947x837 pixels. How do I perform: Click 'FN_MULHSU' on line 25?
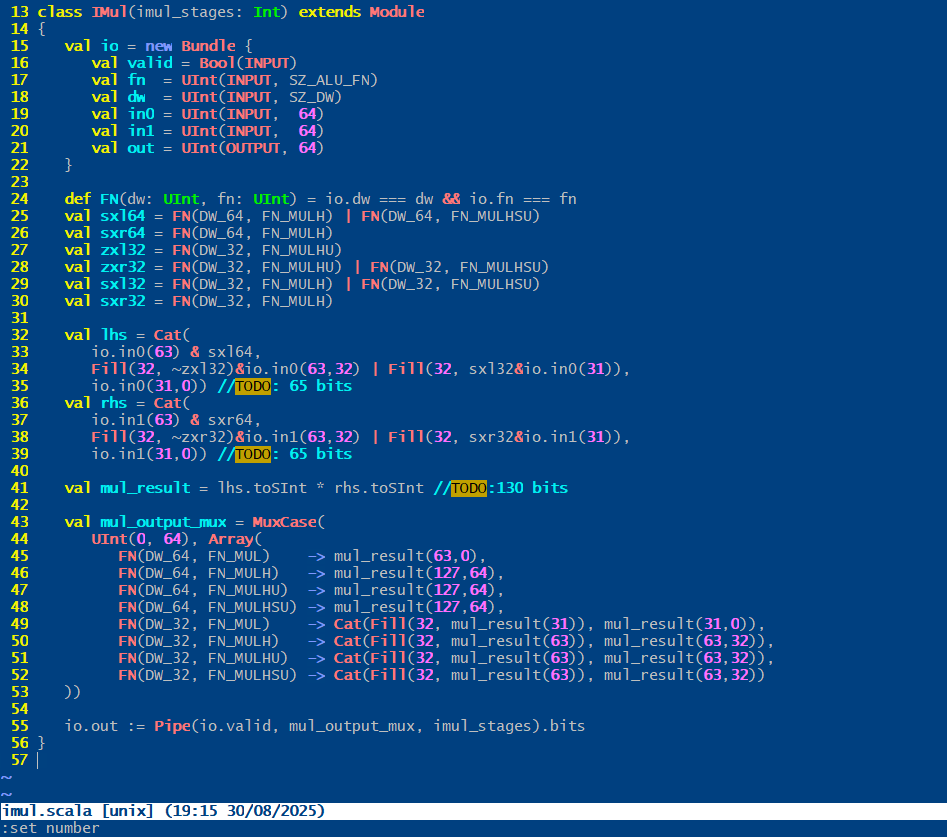point(492,216)
